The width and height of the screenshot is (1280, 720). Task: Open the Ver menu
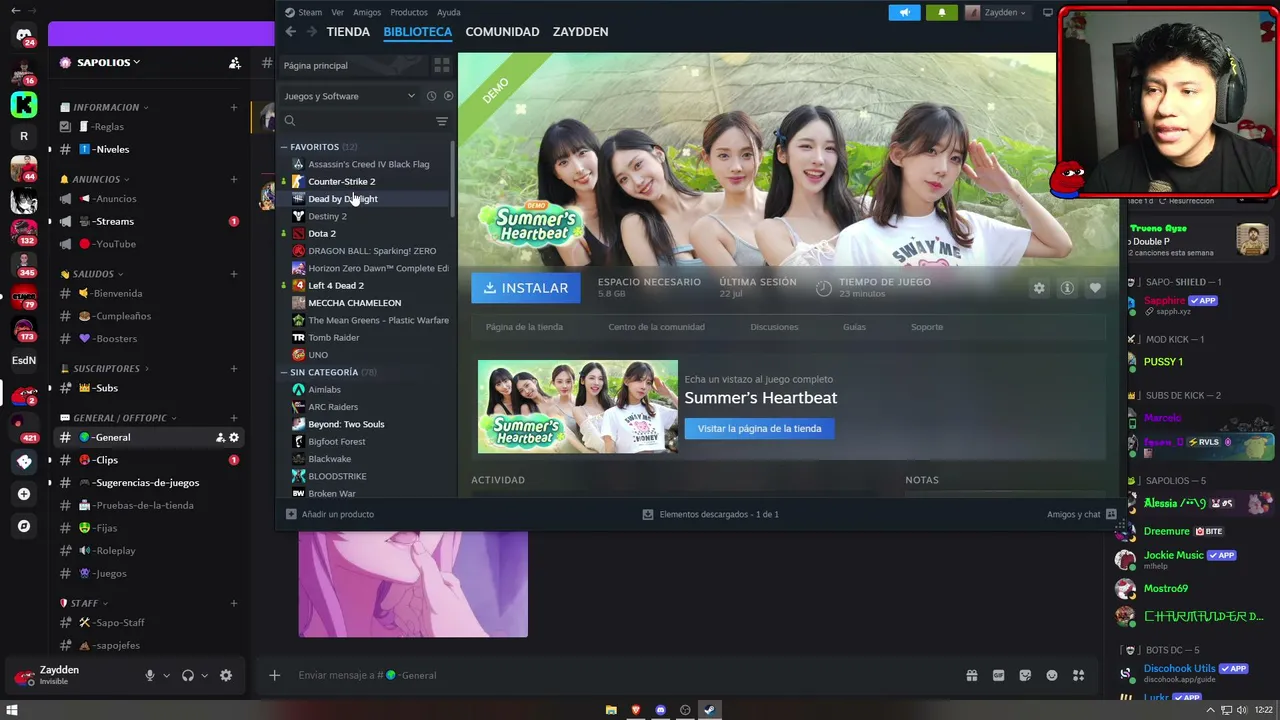pyautogui.click(x=337, y=12)
